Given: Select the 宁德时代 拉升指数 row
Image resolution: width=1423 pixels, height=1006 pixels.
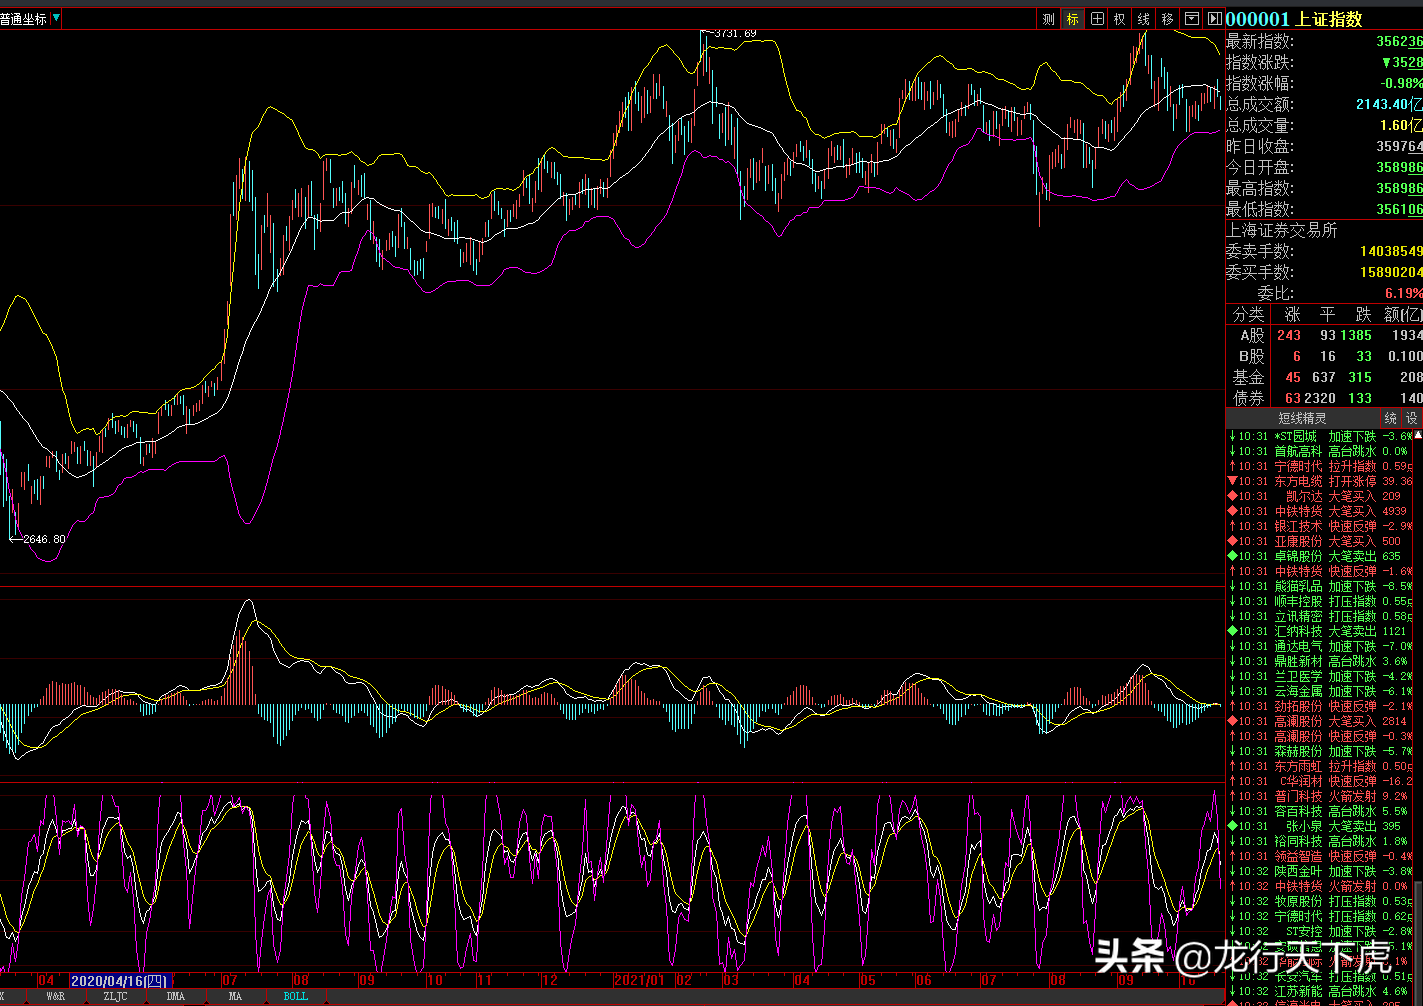Looking at the screenshot, I should pos(1319,467).
